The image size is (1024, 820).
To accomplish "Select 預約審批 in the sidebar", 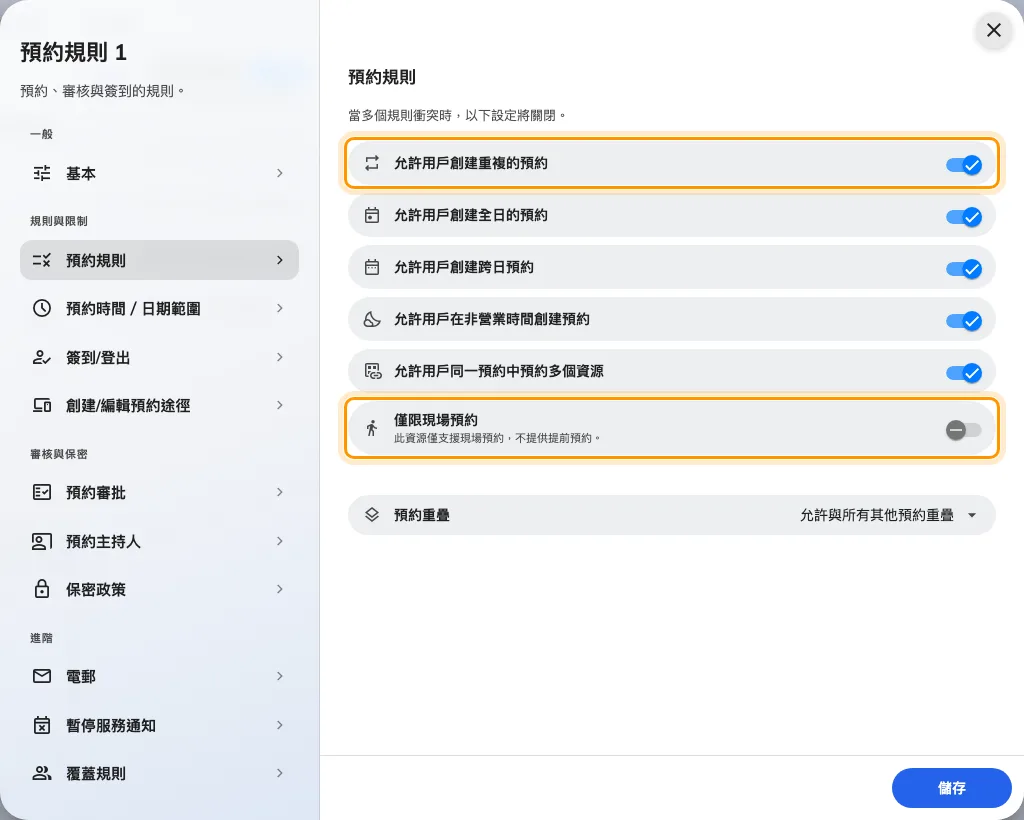I will 159,492.
